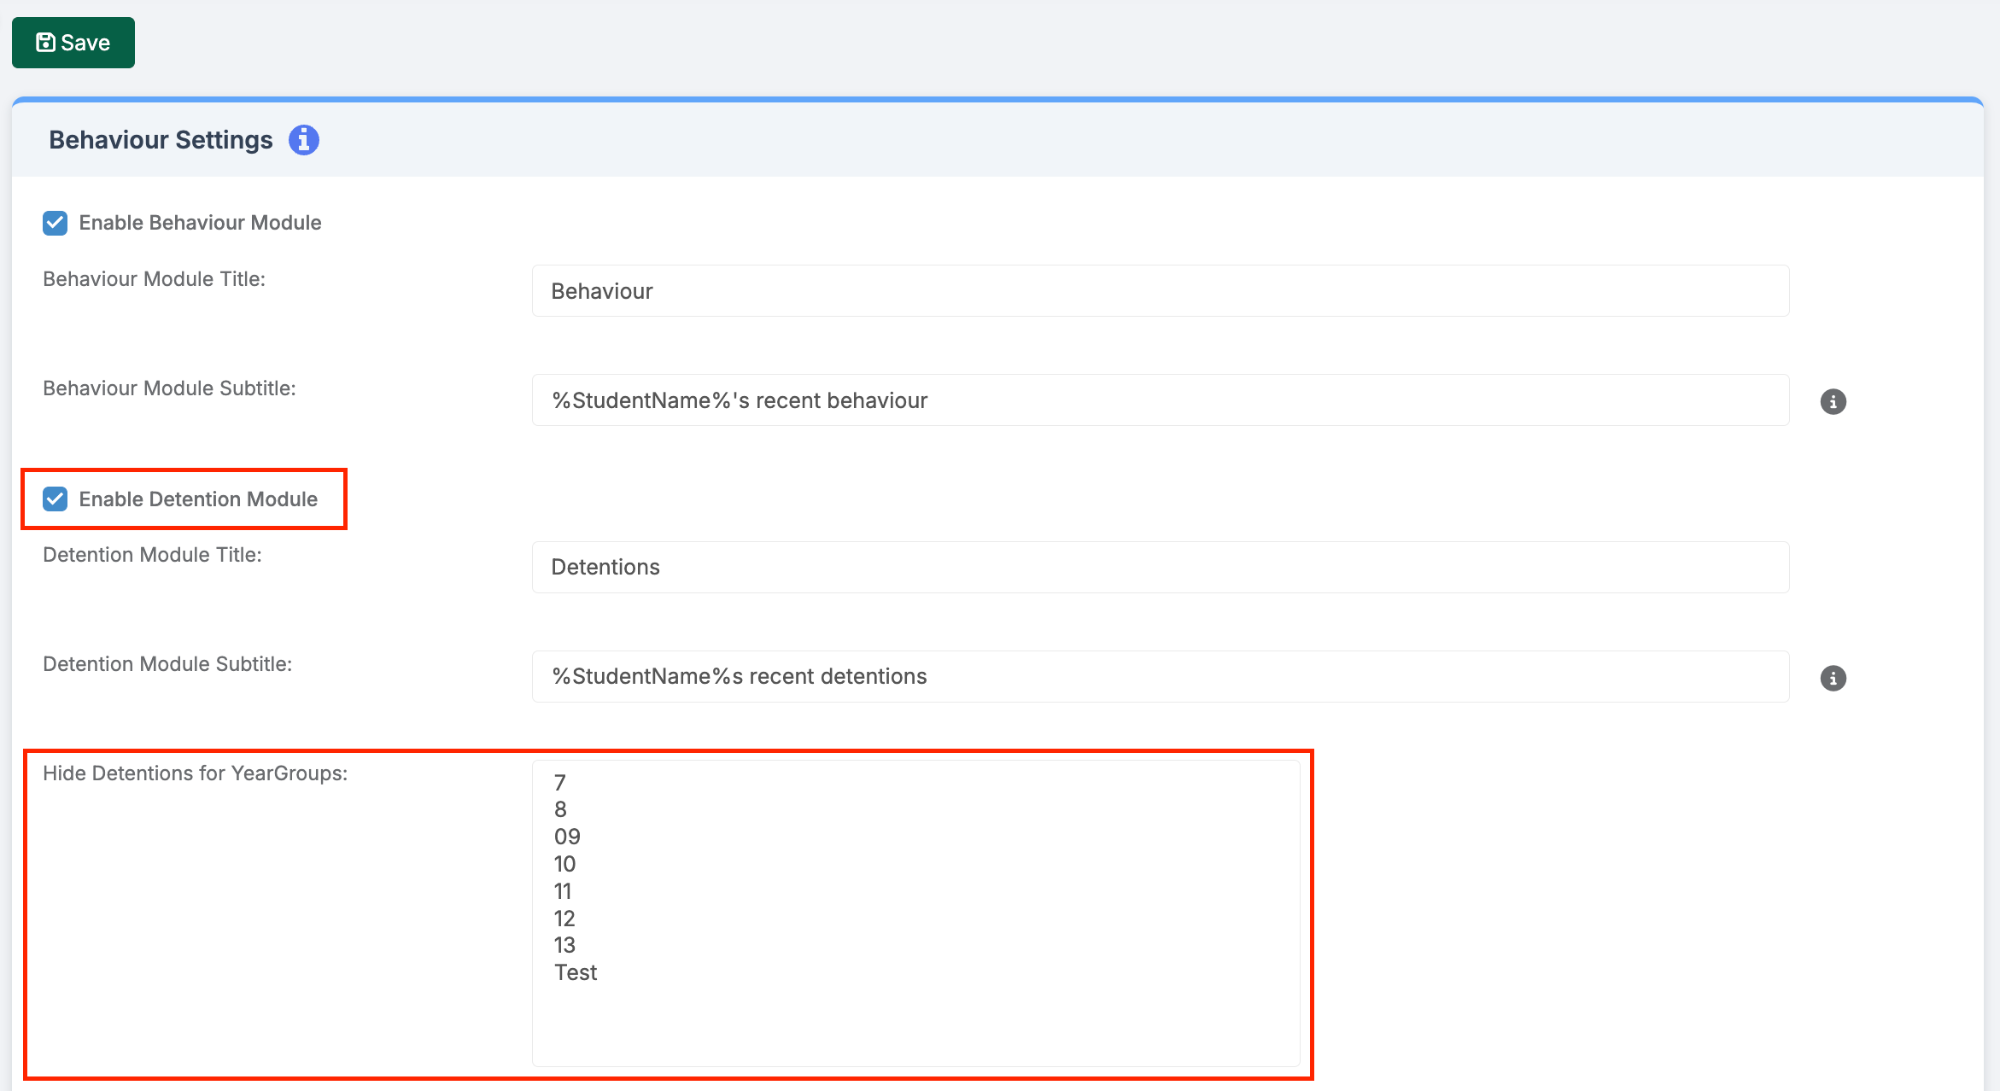Click the Detention Module Title input field
Image resolution: width=2000 pixels, height=1091 pixels.
tap(1160, 567)
